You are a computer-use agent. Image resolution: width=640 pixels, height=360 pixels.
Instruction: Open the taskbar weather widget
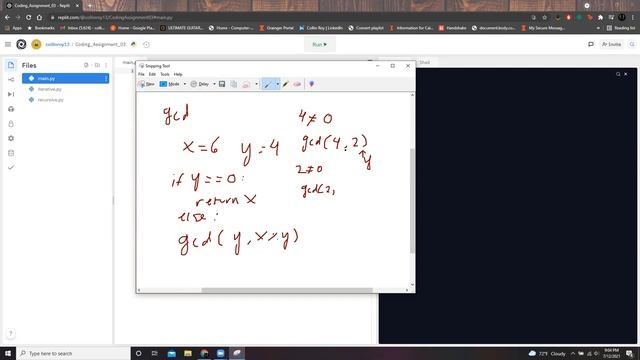pyautogui.click(x=547, y=353)
